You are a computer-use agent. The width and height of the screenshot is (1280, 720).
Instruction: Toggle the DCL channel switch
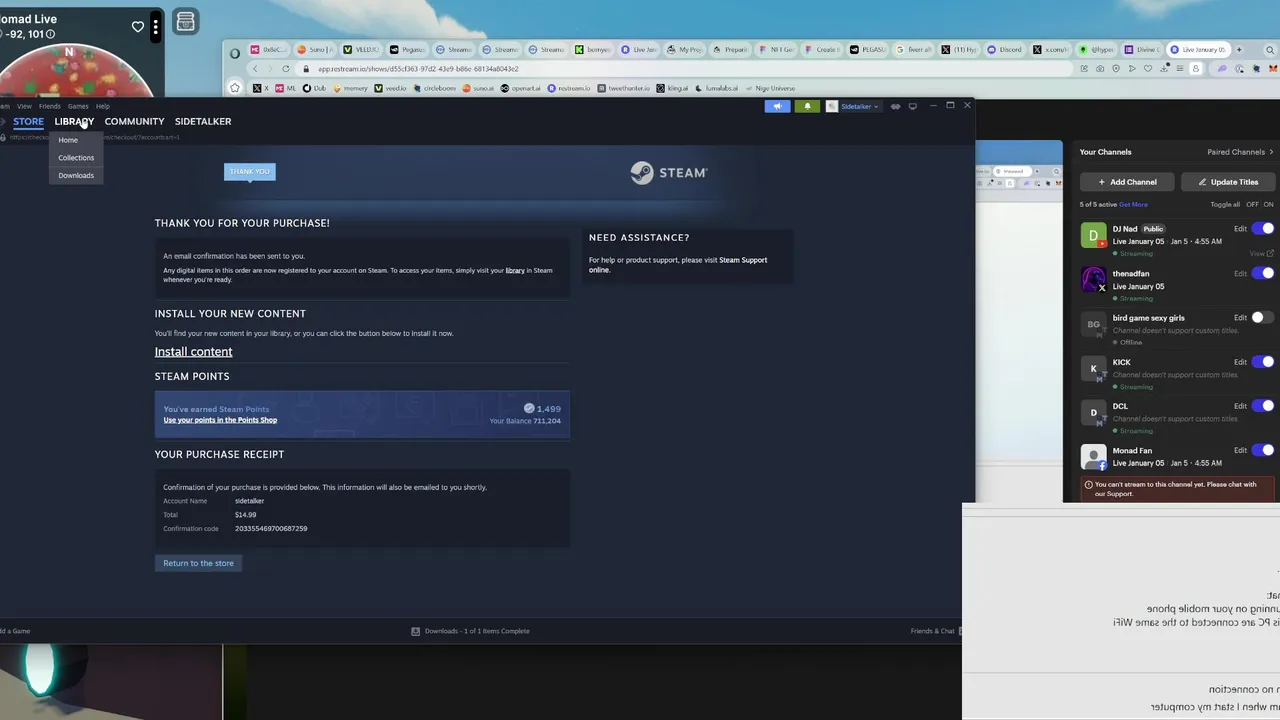click(1263, 406)
